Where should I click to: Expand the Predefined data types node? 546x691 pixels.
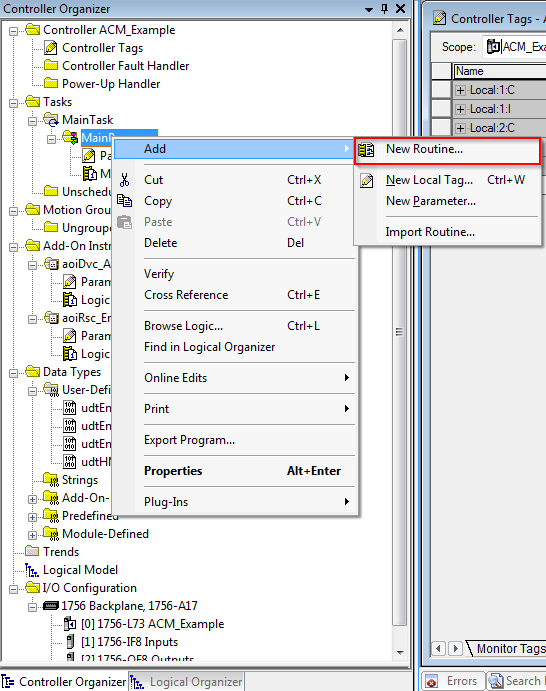point(32,517)
